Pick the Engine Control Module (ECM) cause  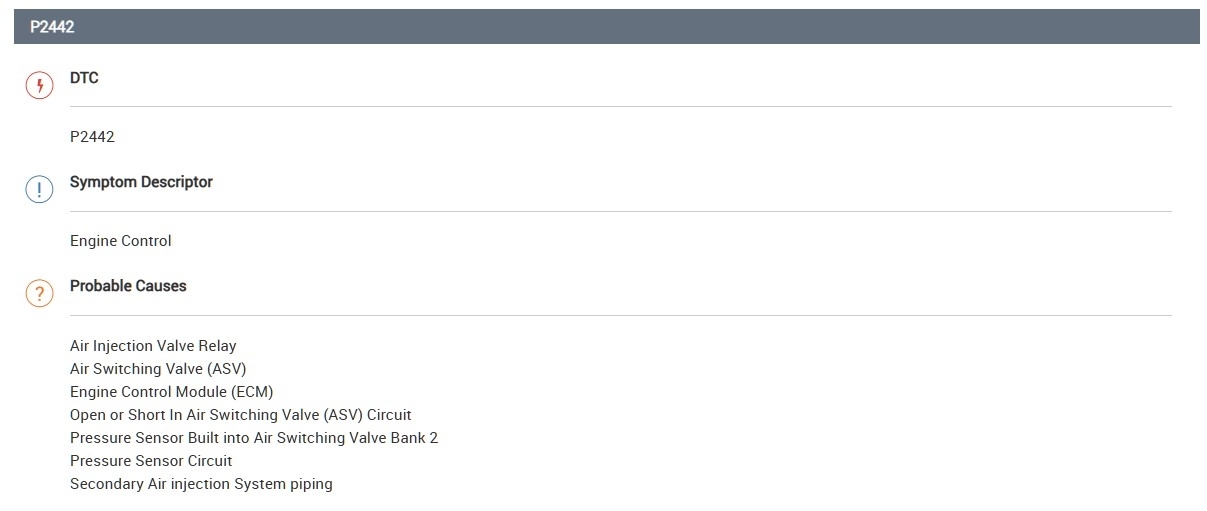pos(171,392)
